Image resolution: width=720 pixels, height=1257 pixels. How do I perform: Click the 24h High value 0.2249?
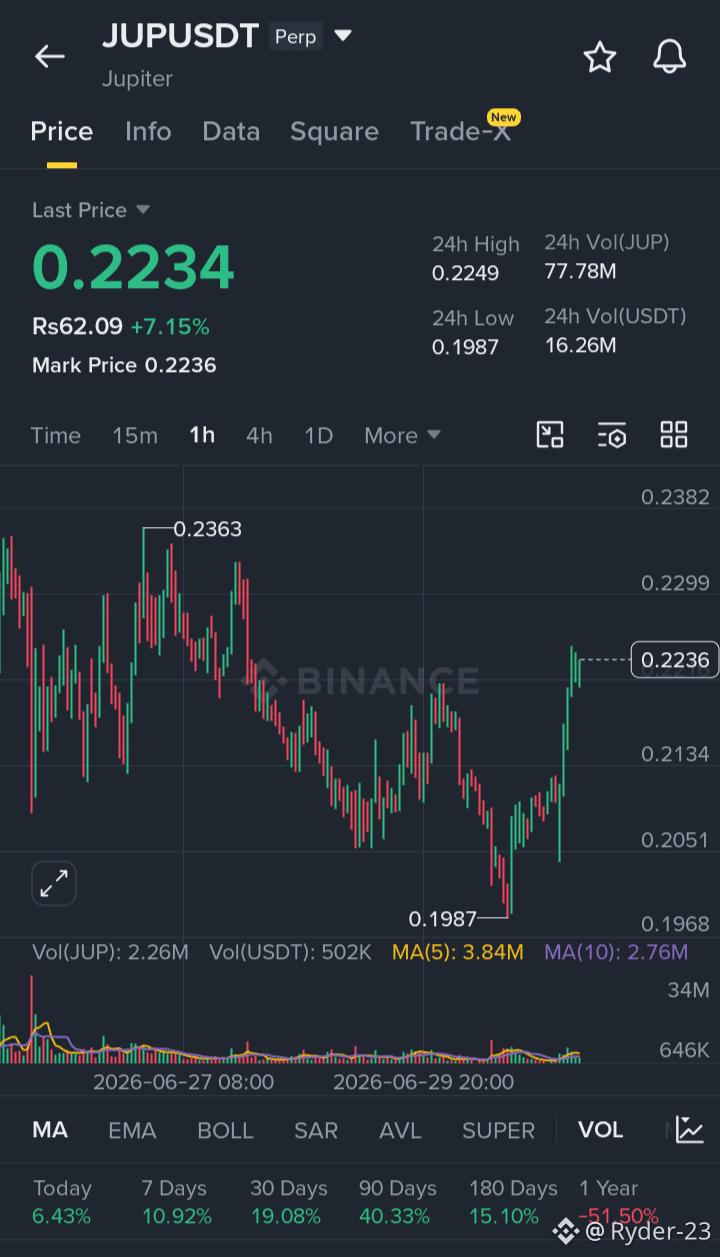[465, 273]
